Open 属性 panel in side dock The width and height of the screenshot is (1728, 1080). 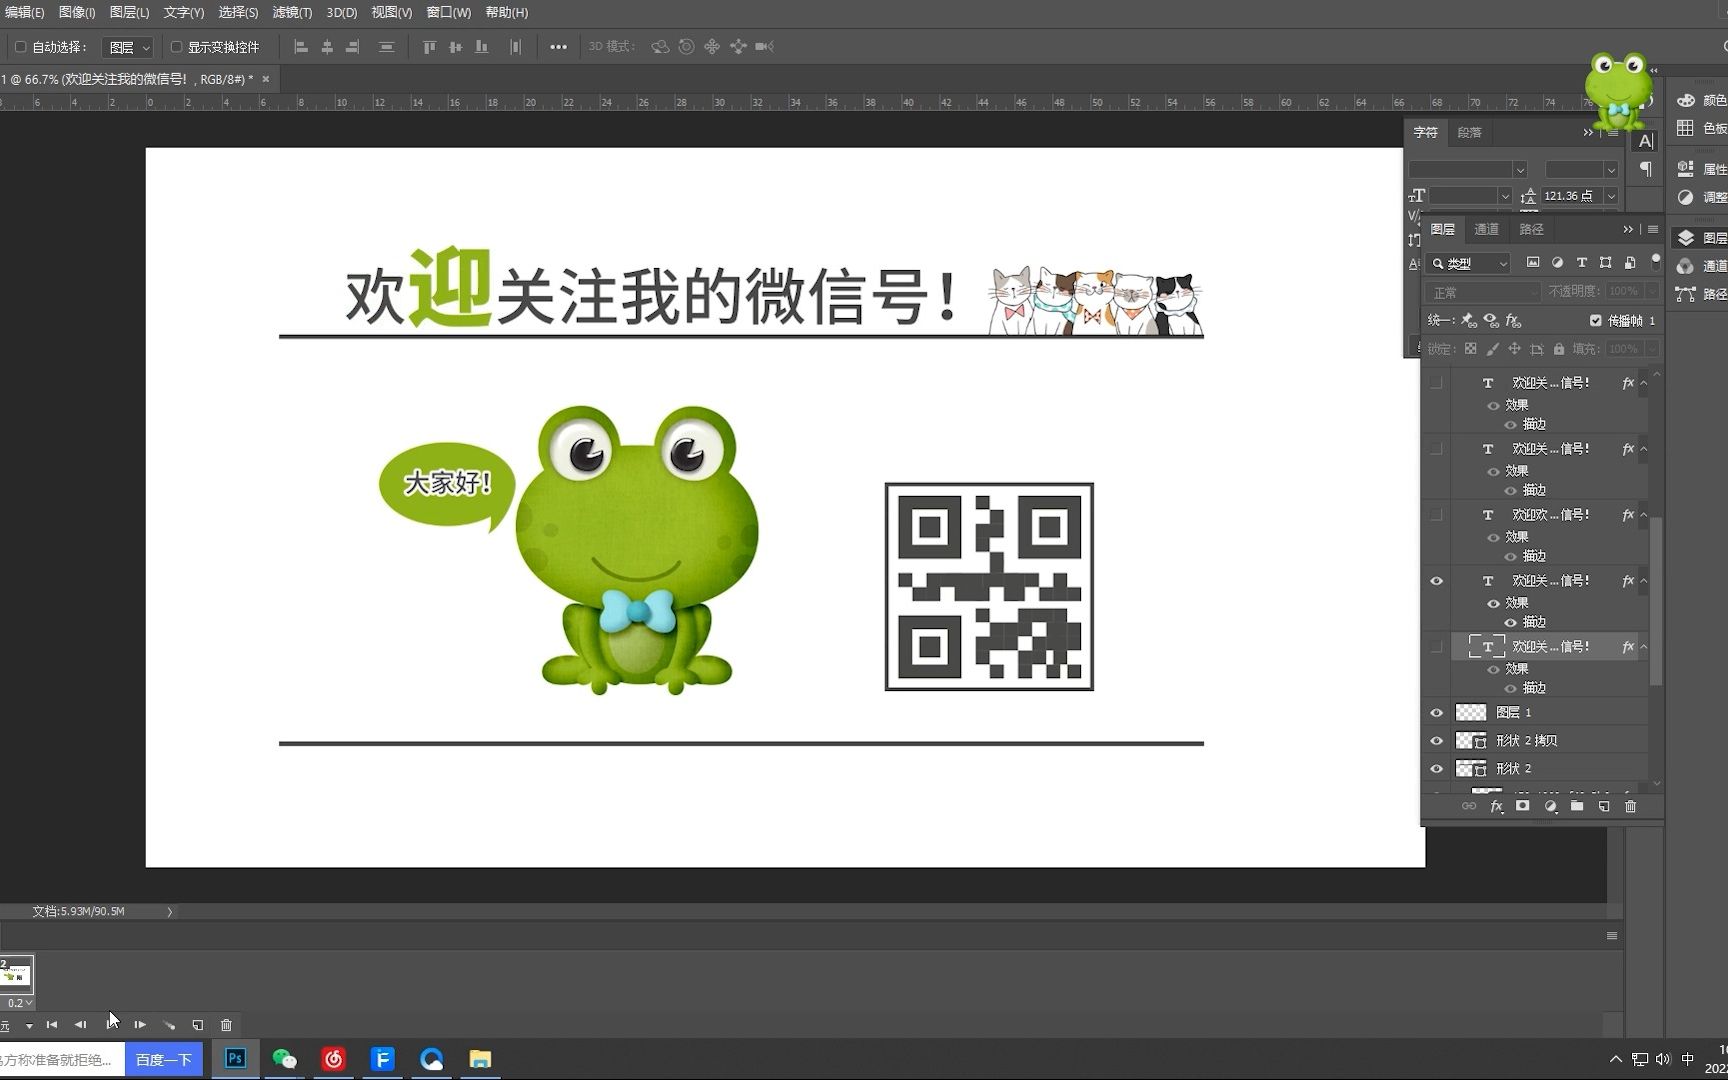(1703, 169)
